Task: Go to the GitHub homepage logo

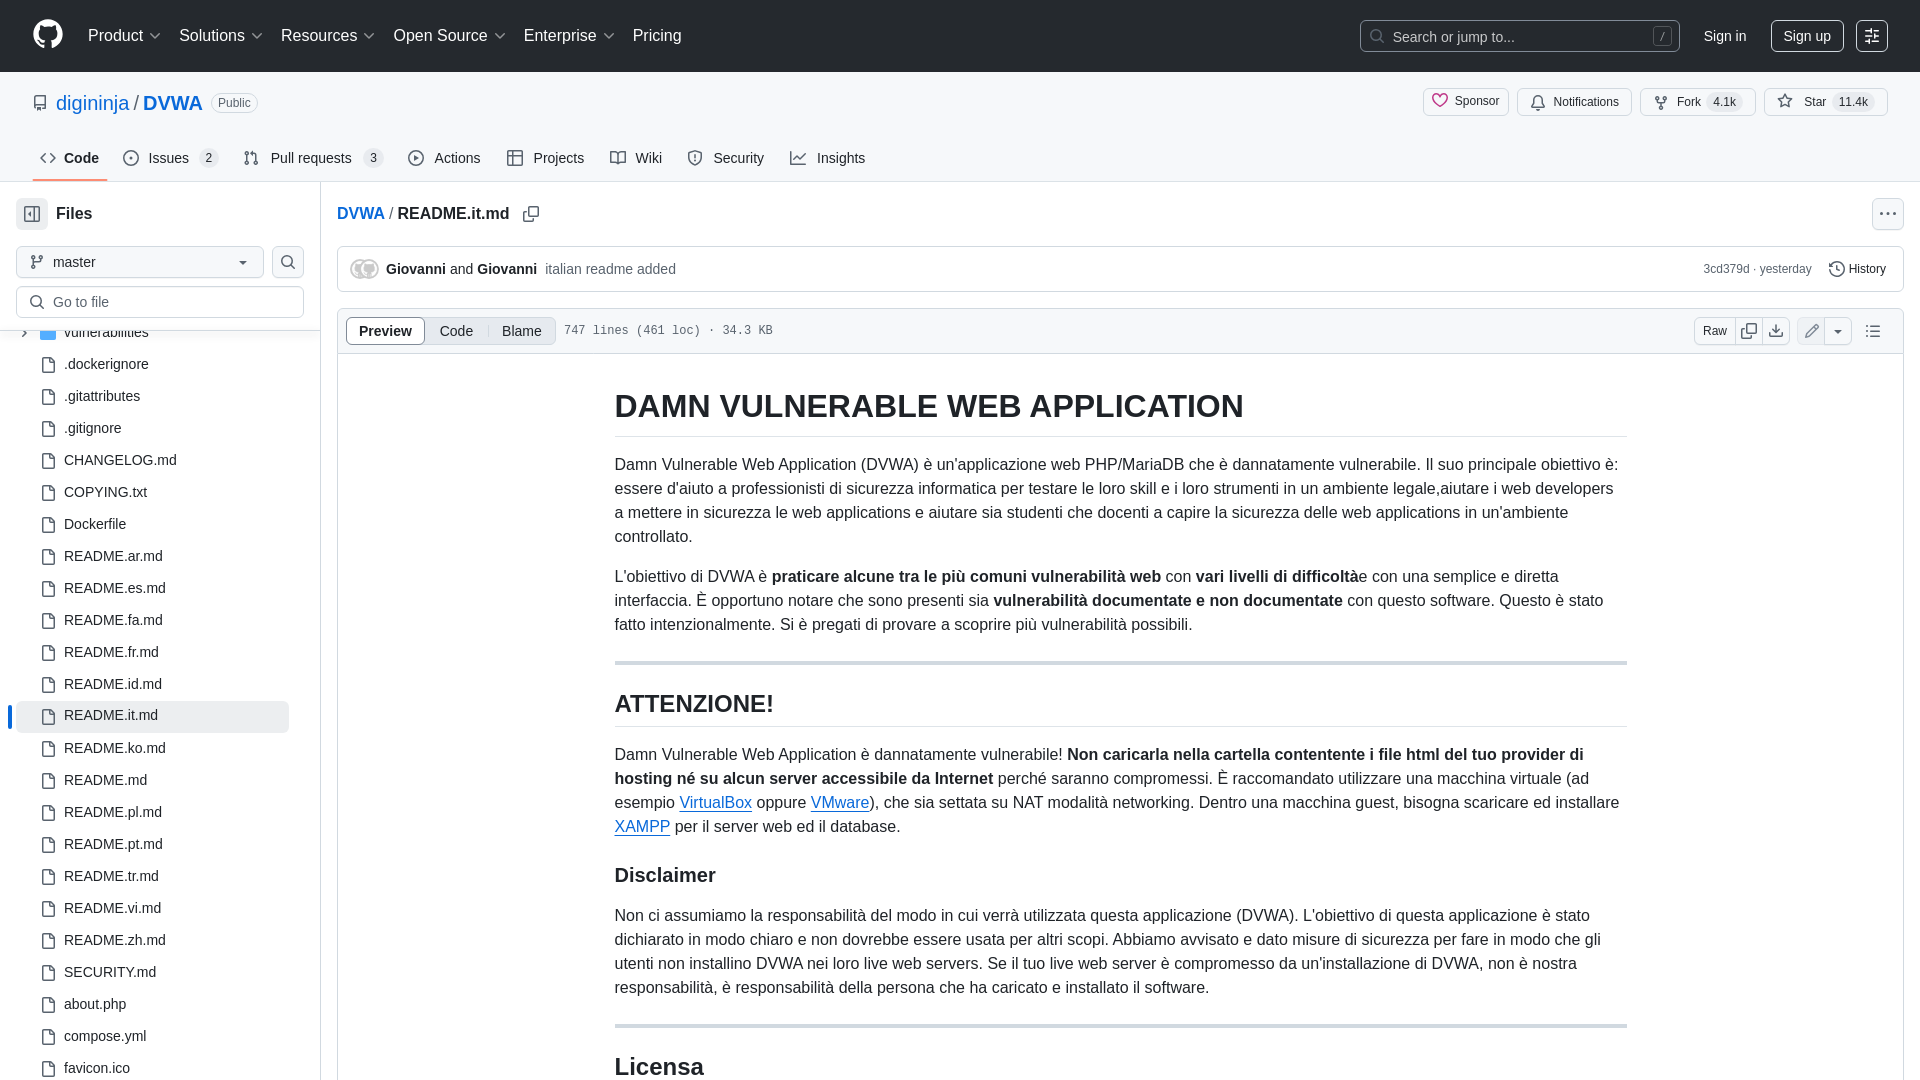Action: tap(48, 35)
